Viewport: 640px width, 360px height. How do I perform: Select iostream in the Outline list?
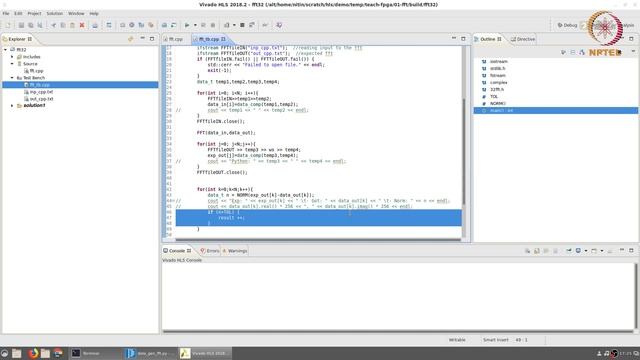[498, 61]
